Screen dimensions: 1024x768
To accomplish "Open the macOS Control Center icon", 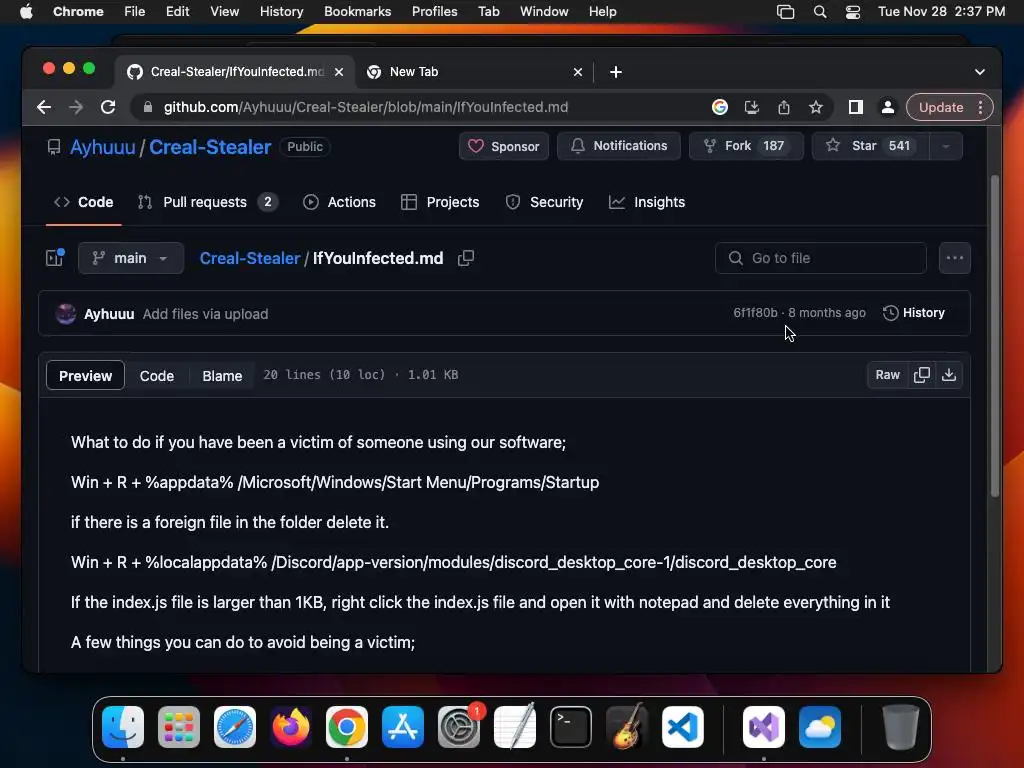I will coord(852,12).
